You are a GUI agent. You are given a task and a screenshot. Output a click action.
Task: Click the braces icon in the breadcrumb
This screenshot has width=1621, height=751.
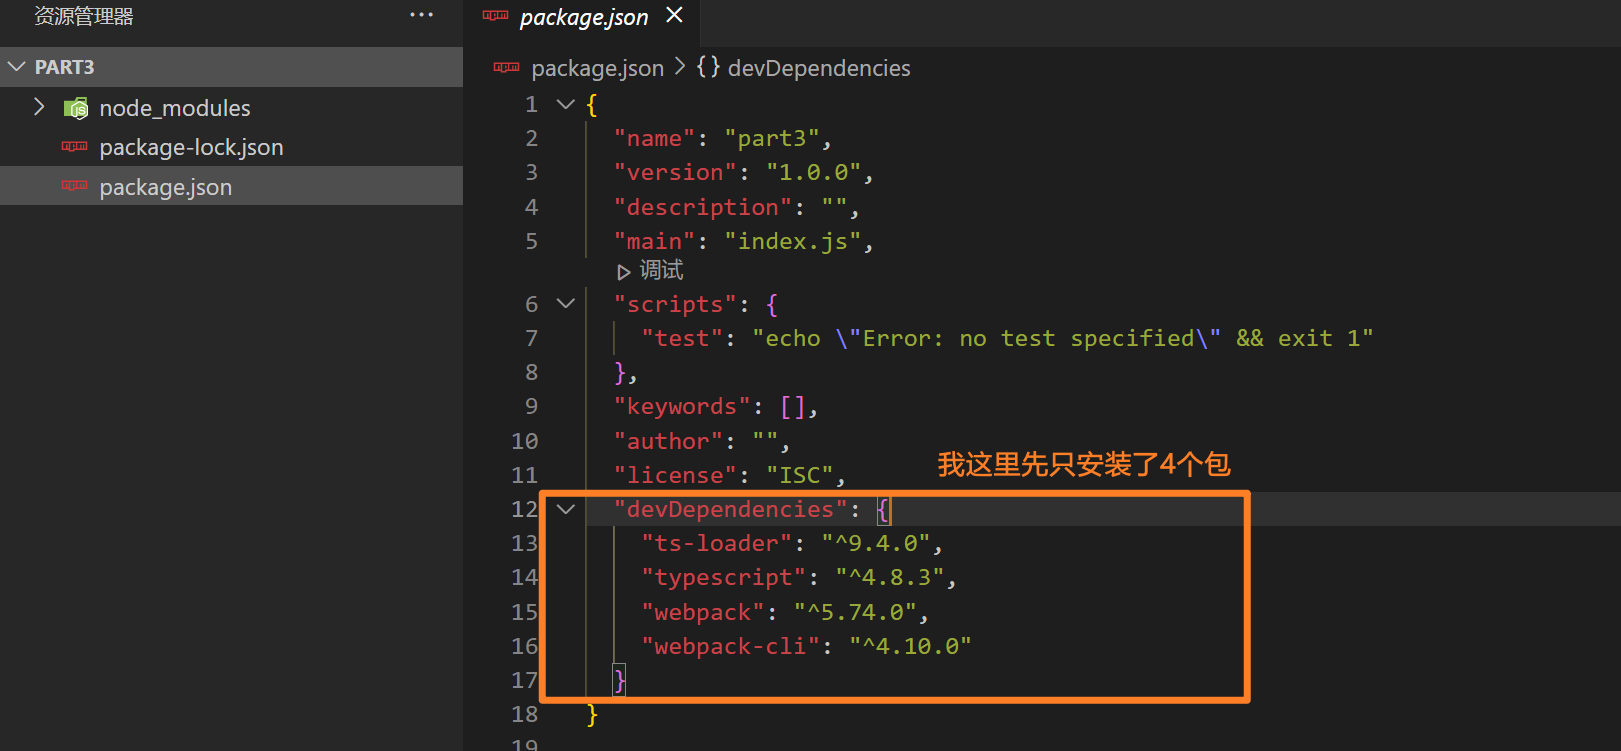(708, 67)
